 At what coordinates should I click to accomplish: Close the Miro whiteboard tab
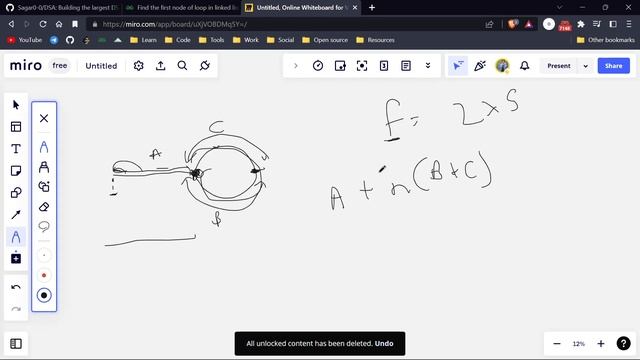(x=355, y=7)
